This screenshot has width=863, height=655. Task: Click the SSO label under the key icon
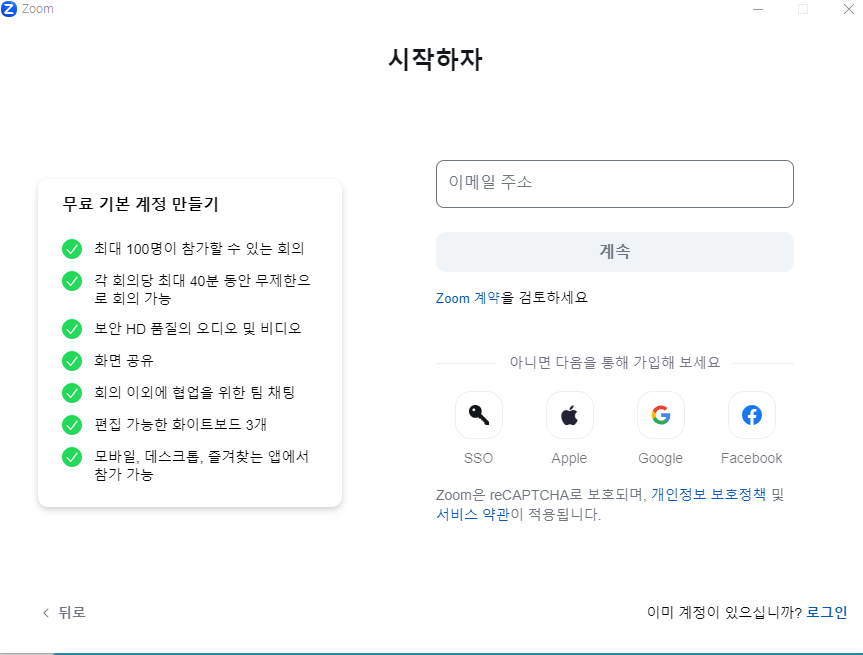(478, 457)
